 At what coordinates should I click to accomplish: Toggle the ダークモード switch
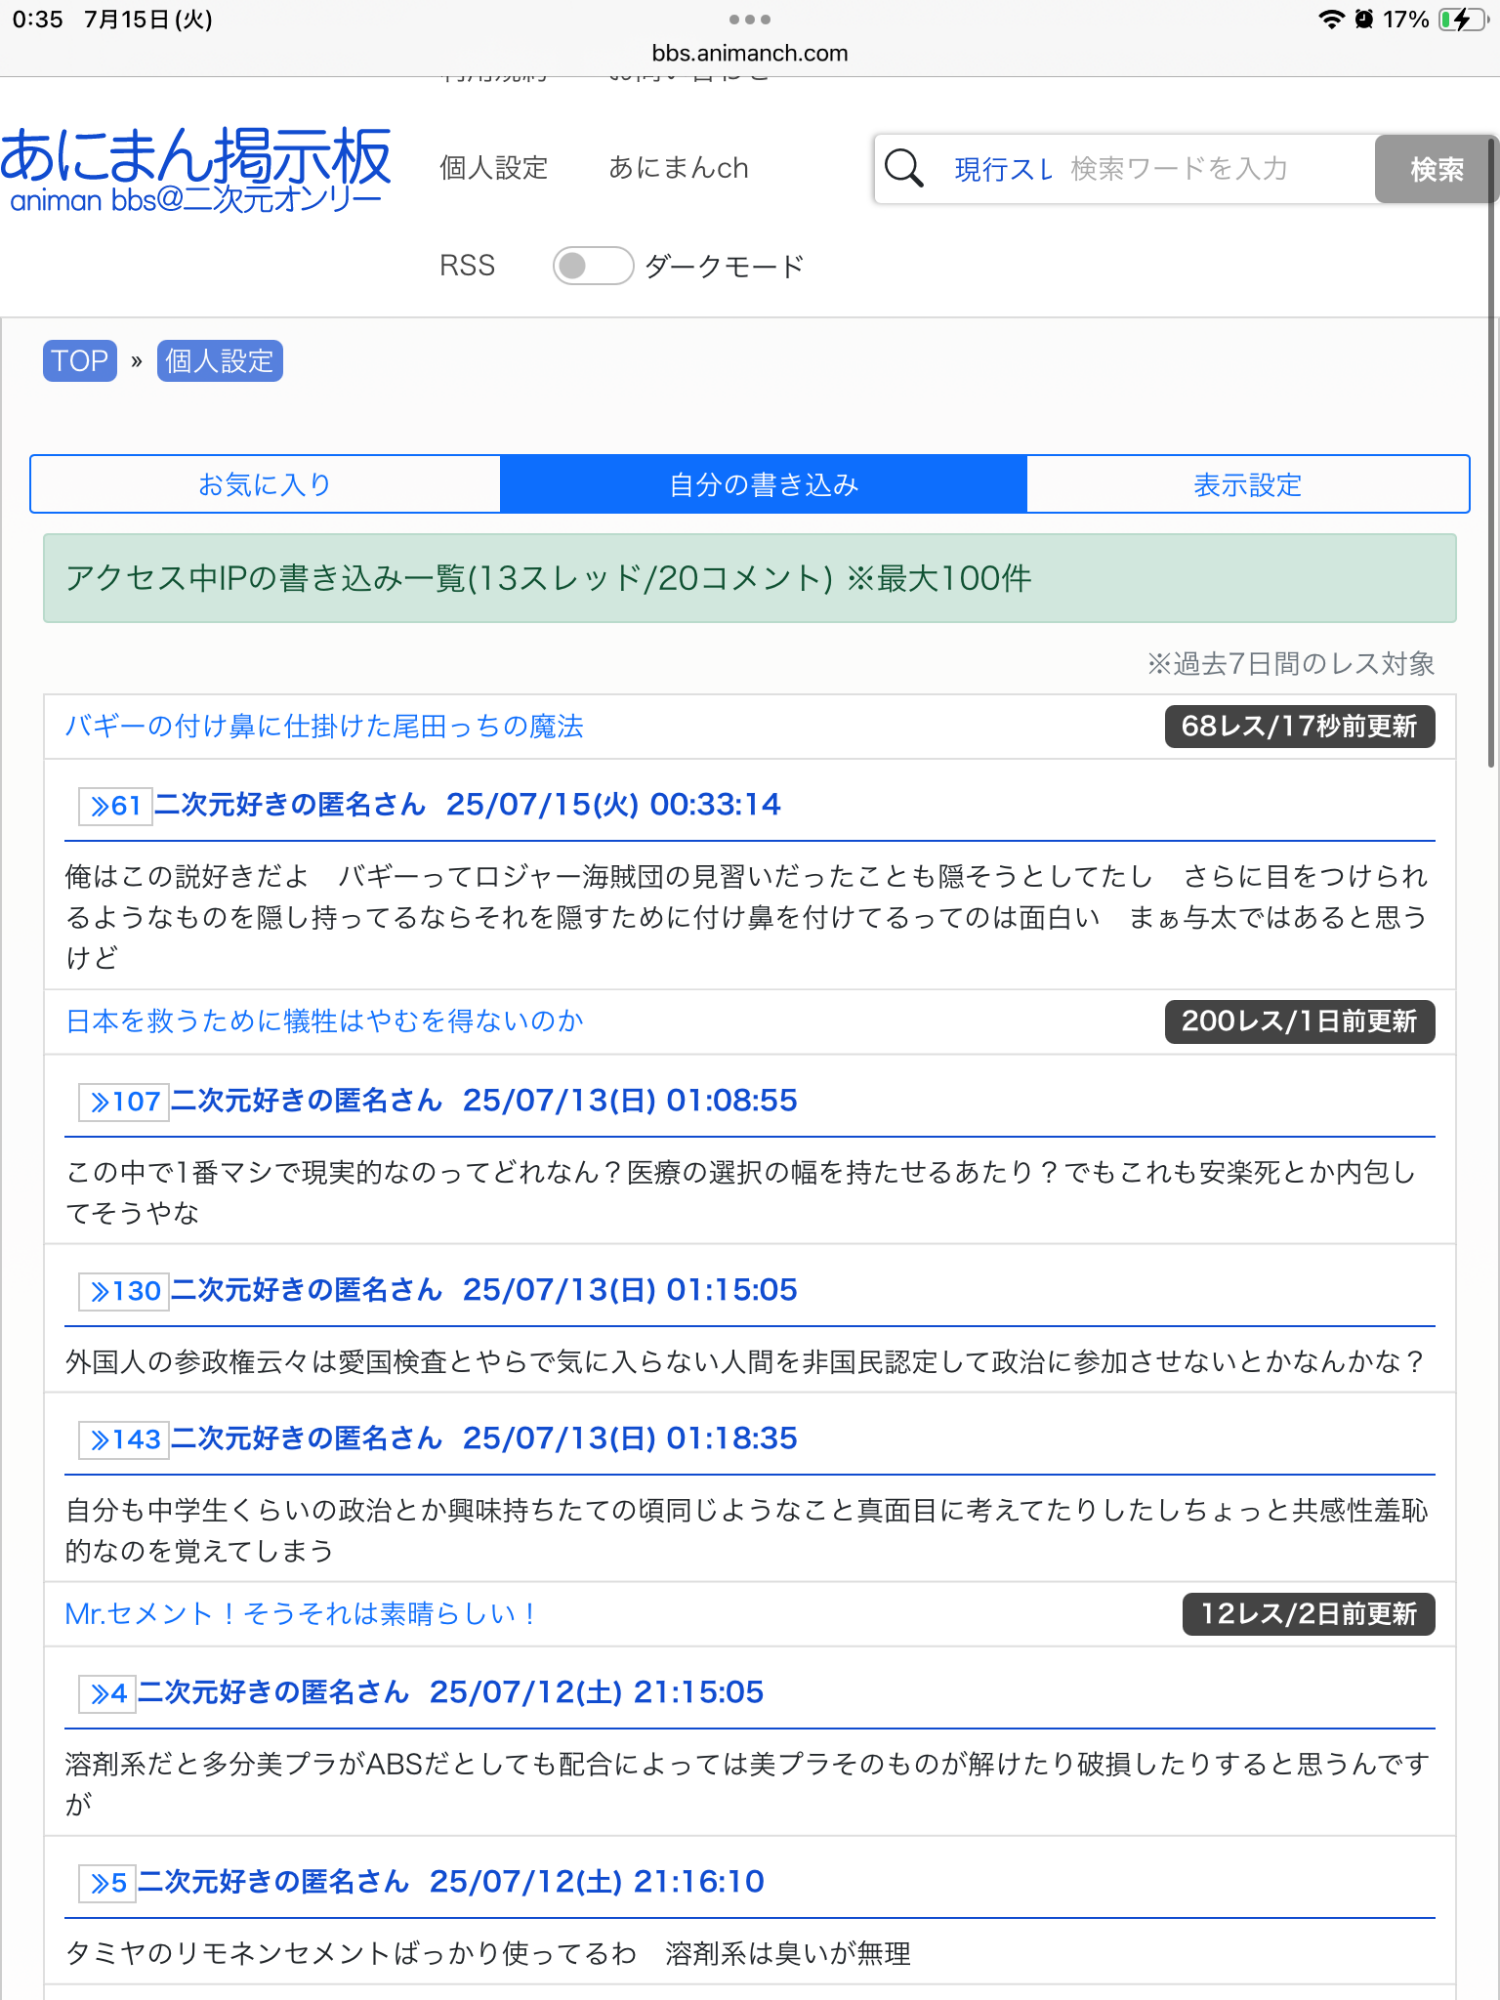pos(593,266)
